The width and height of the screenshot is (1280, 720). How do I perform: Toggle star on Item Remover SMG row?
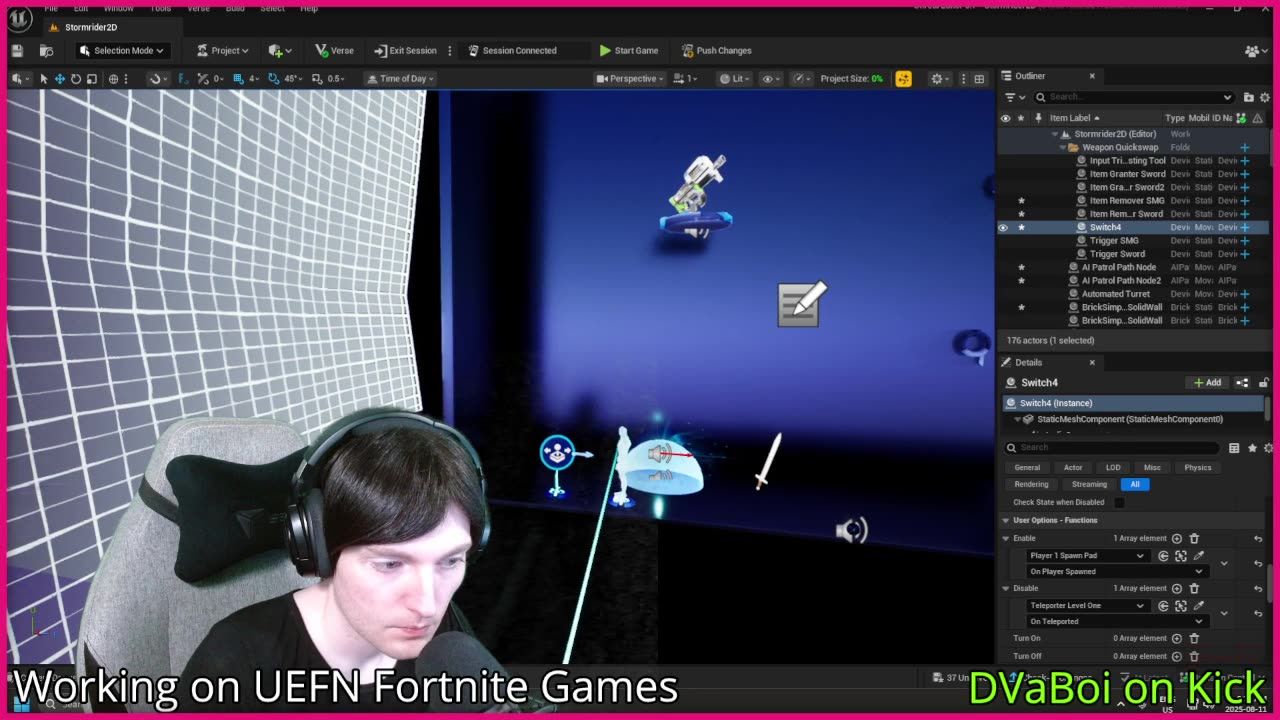(x=1021, y=200)
